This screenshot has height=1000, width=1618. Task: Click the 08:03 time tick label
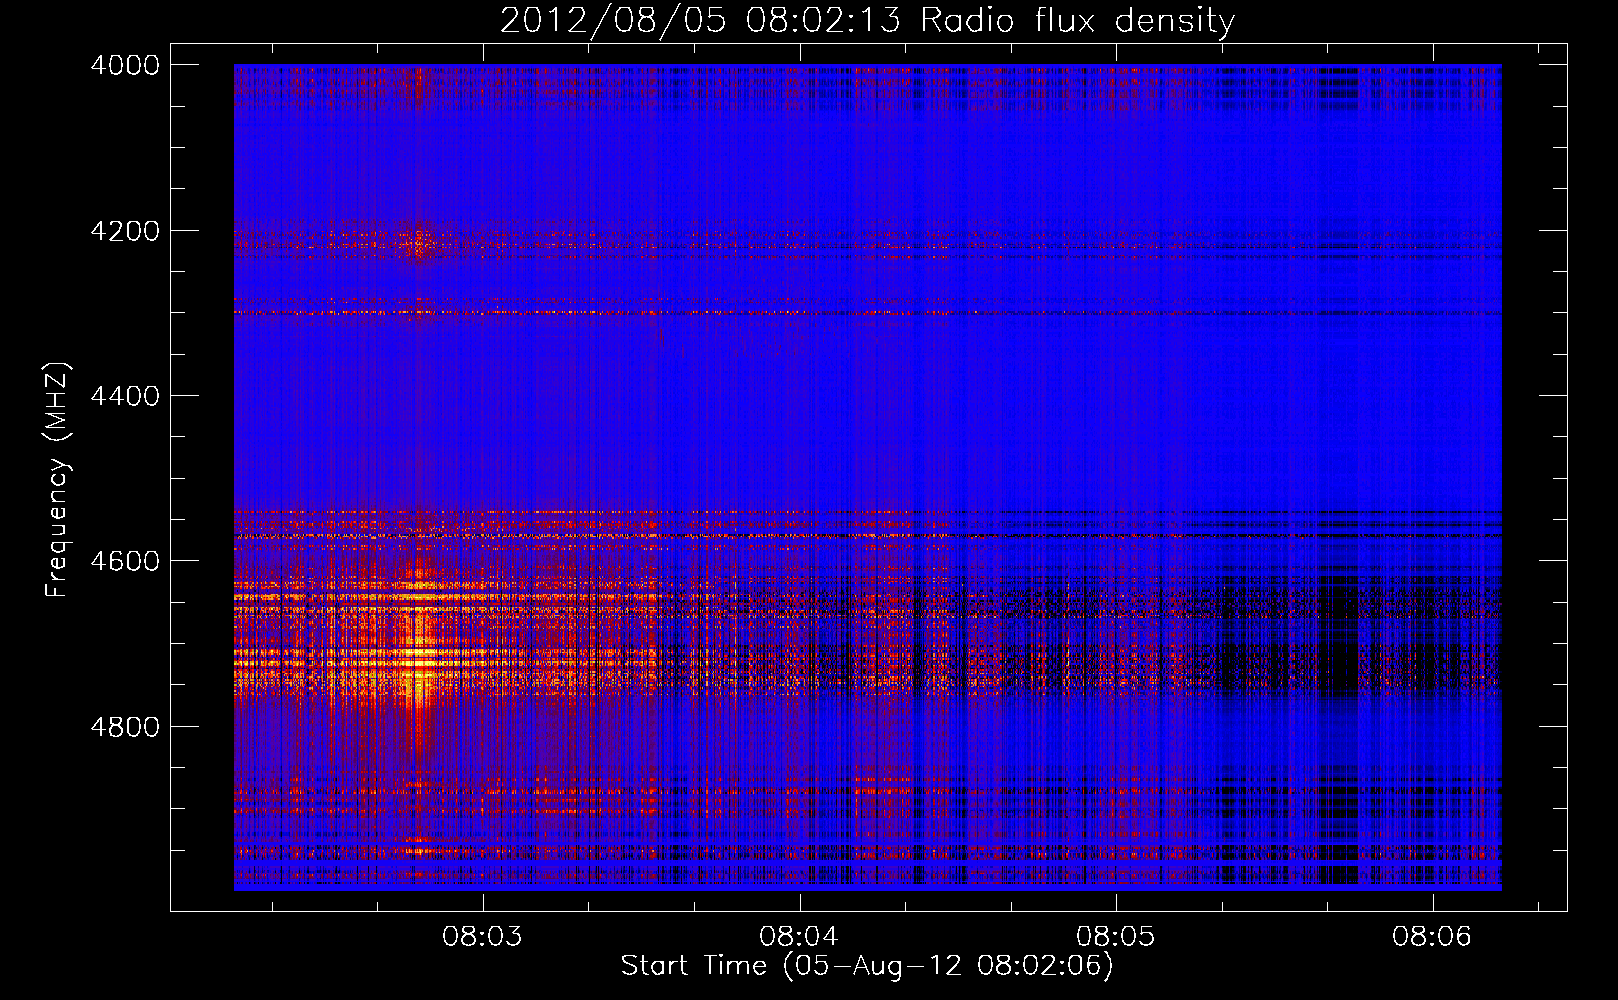point(483,936)
